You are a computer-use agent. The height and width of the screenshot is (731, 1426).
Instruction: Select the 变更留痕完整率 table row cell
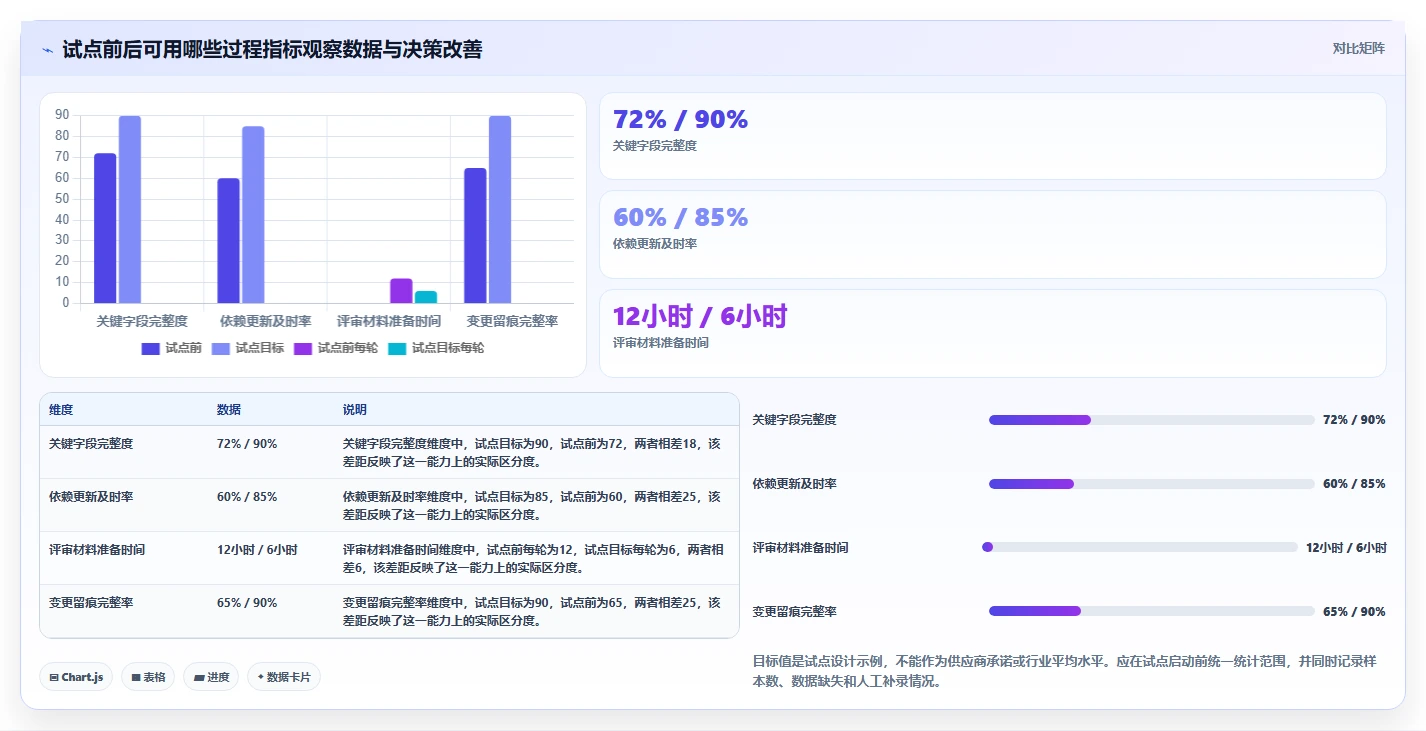click(x=91, y=602)
